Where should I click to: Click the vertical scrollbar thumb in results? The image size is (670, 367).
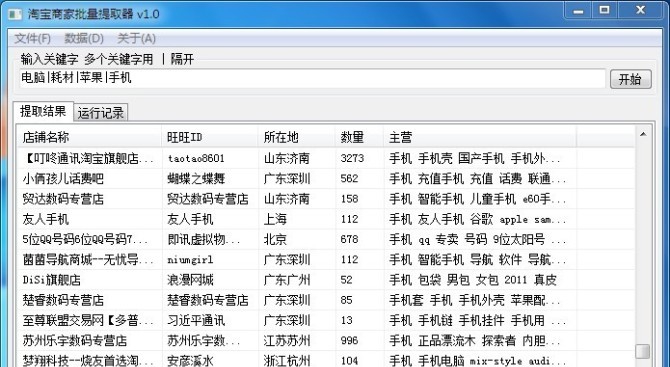point(643,352)
